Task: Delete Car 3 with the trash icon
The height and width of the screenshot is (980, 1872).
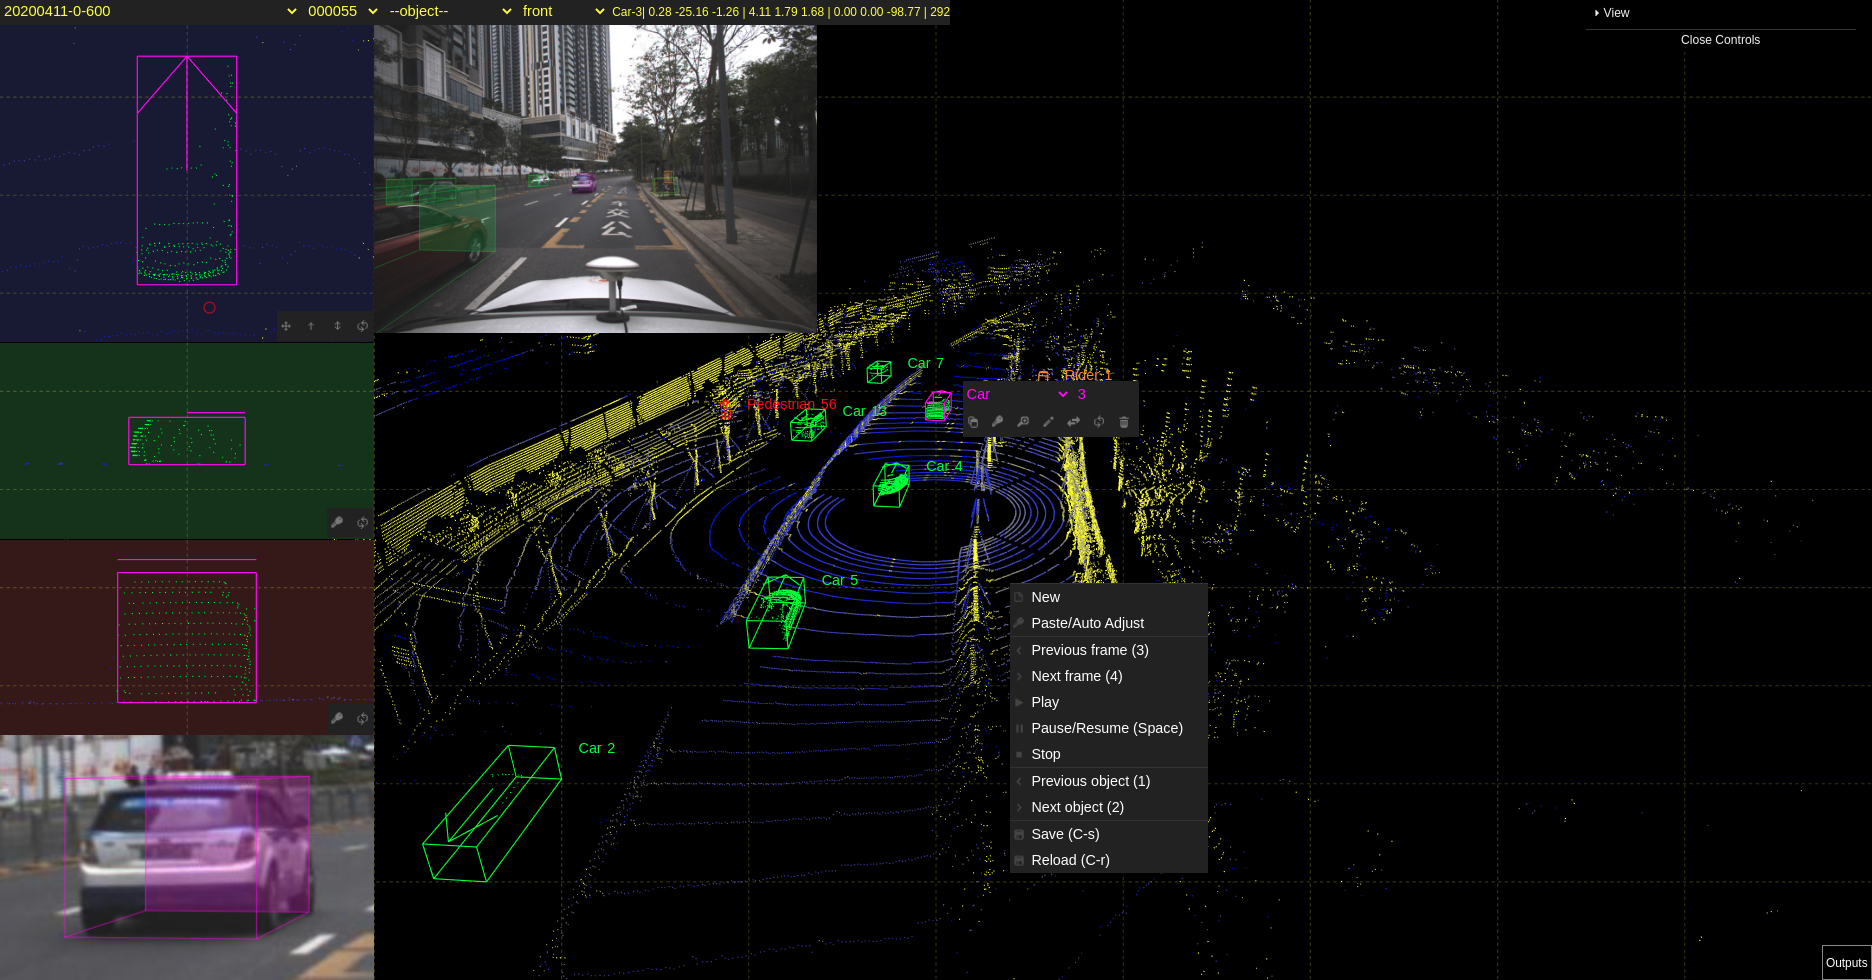Action: [x=1123, y=421]
